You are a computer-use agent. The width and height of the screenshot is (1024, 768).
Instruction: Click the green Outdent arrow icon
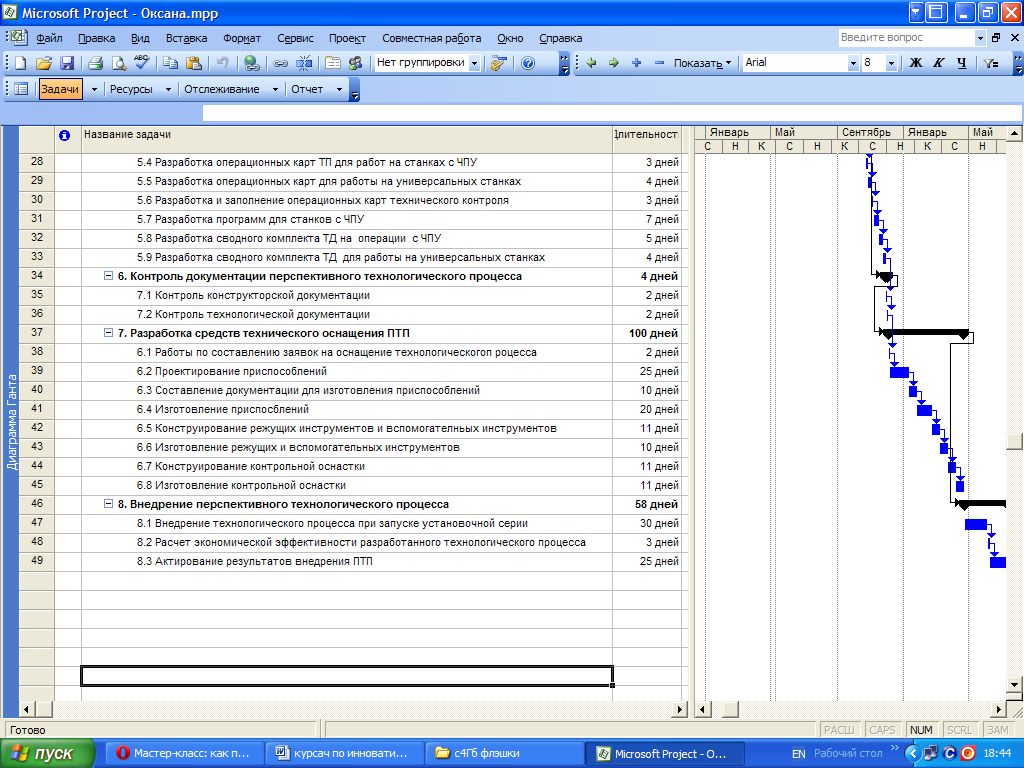click(x=591, y=63)
